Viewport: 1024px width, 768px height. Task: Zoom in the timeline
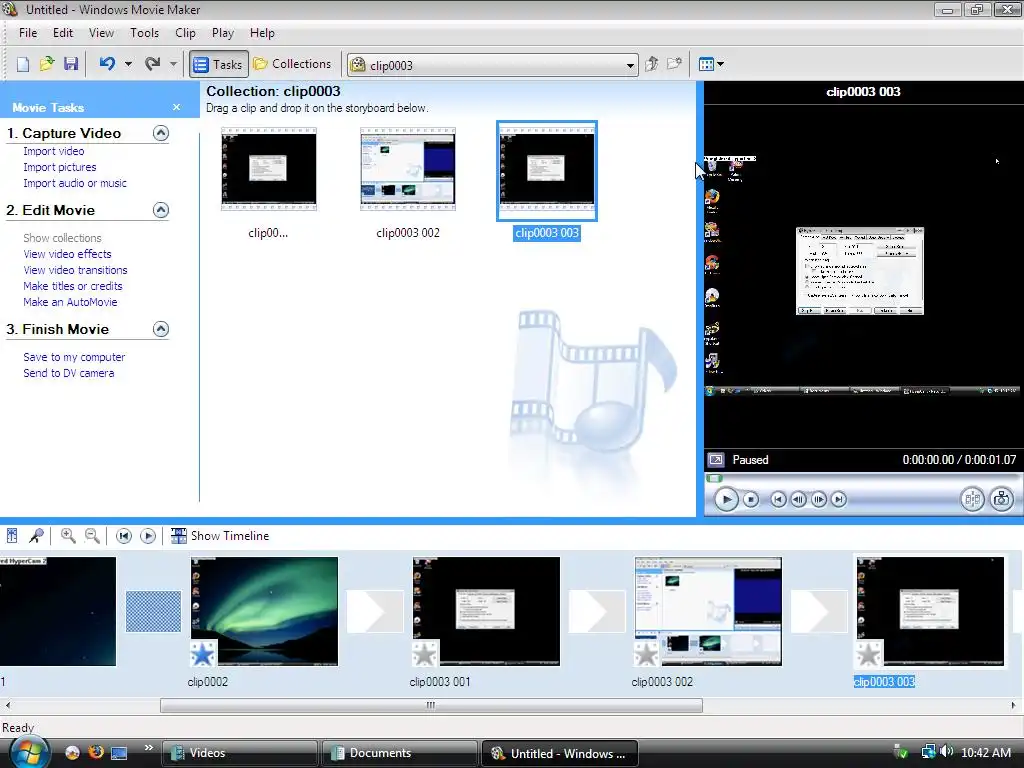tap(68, 536)
